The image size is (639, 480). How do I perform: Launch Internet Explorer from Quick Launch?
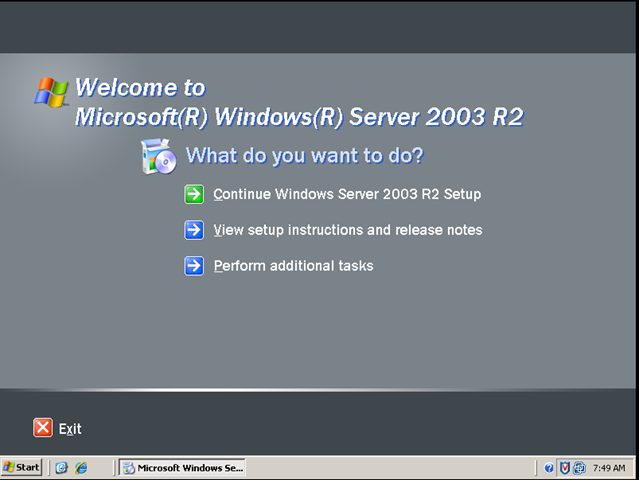tap(81, 467)
